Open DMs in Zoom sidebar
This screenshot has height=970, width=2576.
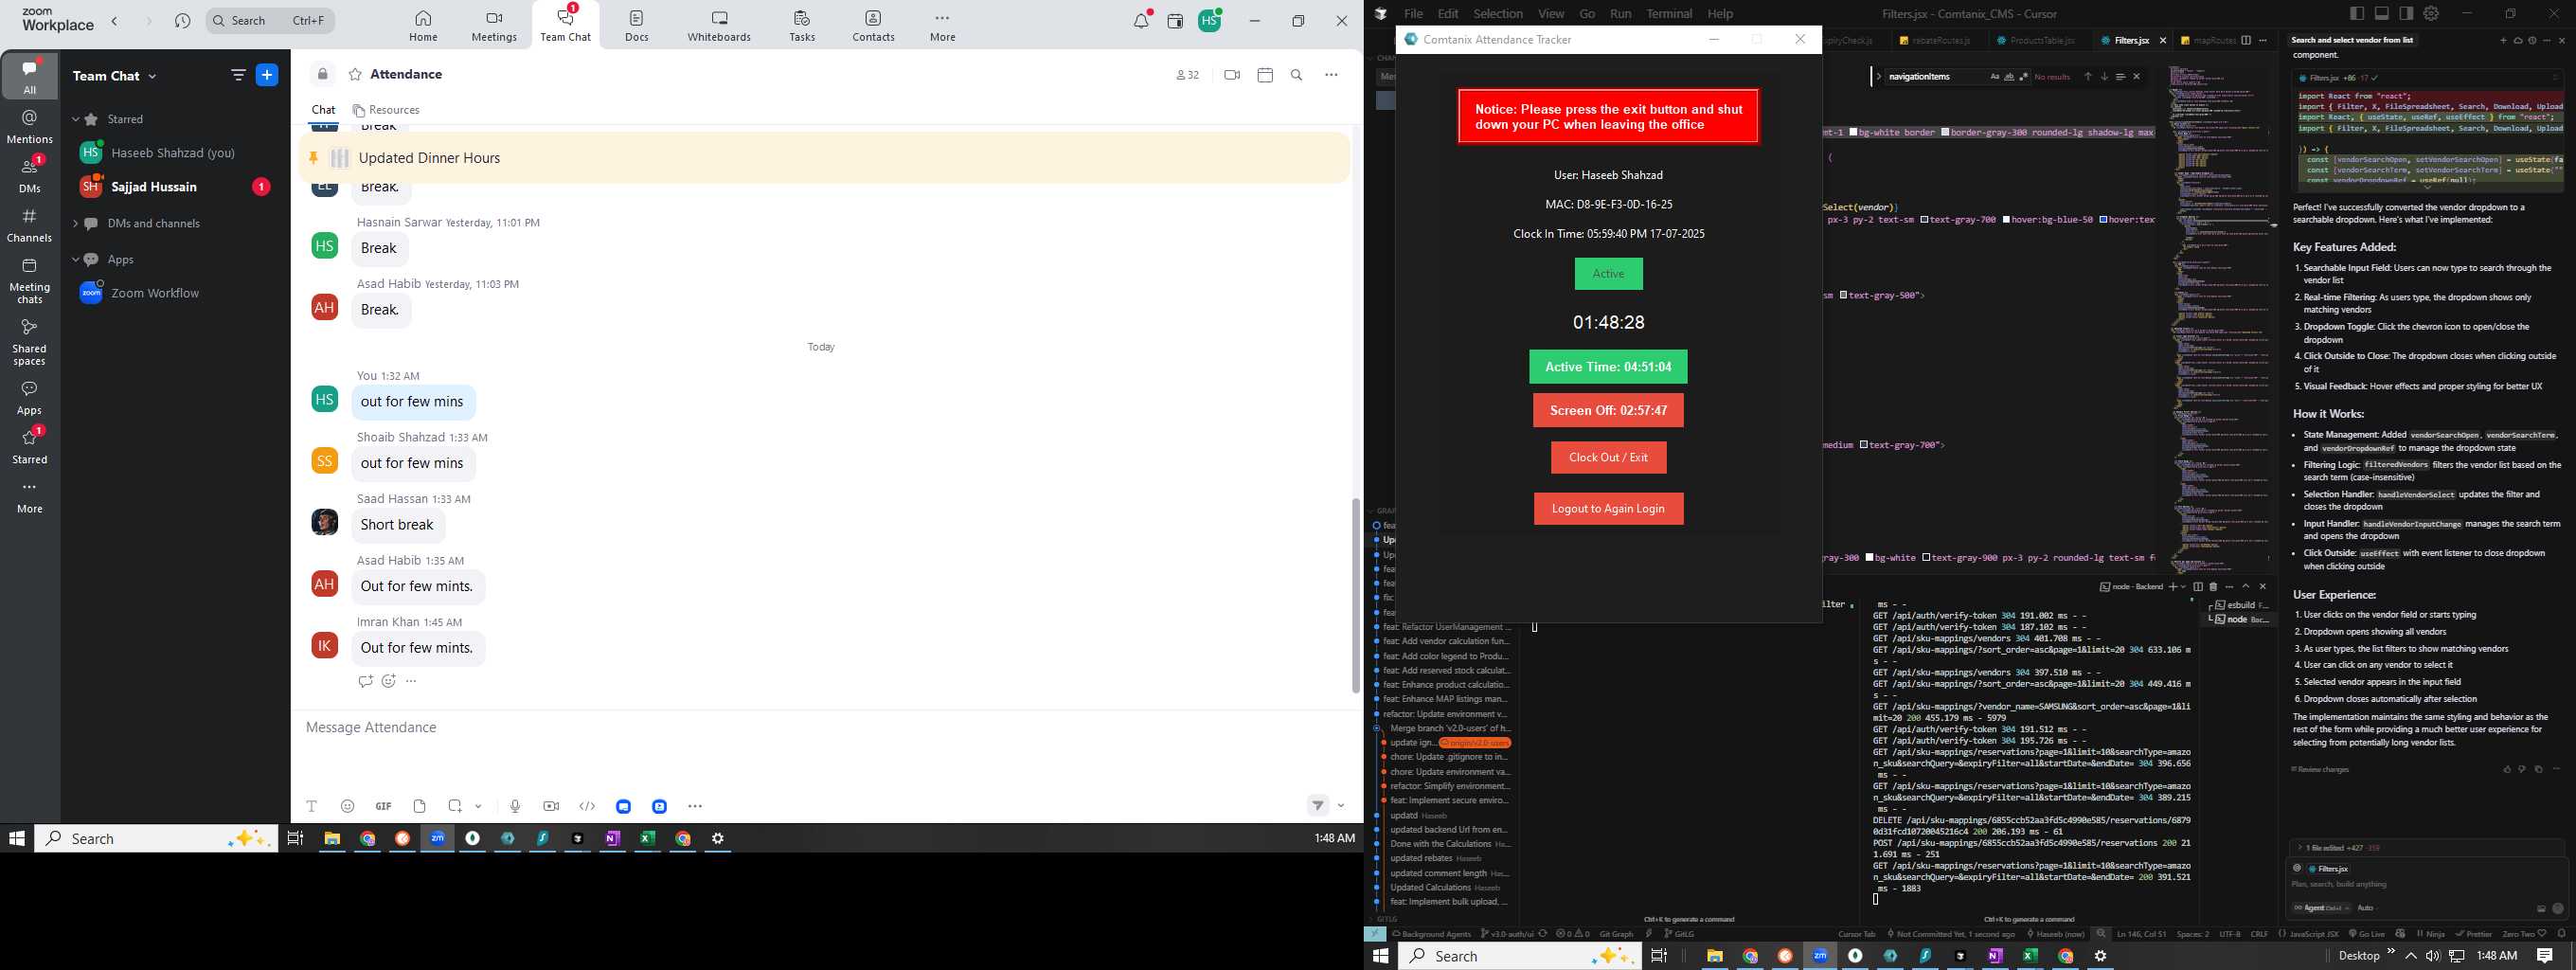30,175
